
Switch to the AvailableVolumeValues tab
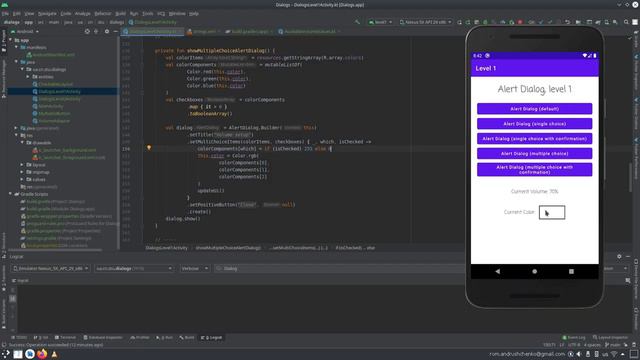(309, 31)
